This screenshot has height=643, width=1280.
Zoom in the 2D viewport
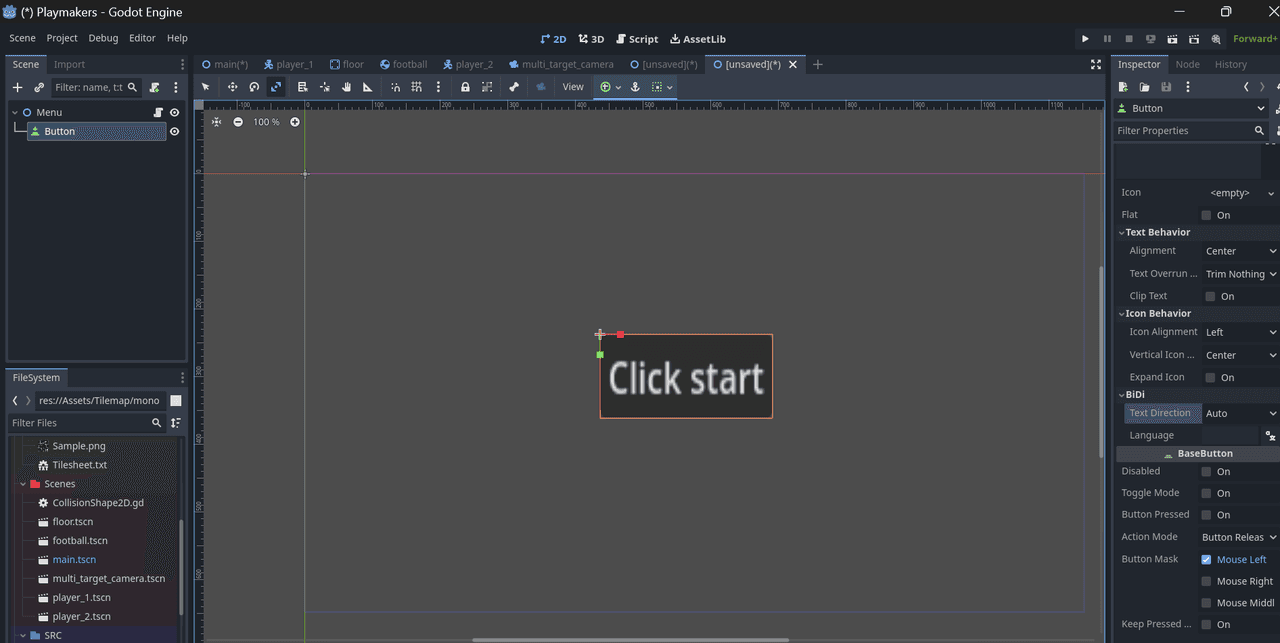(295, 122)
